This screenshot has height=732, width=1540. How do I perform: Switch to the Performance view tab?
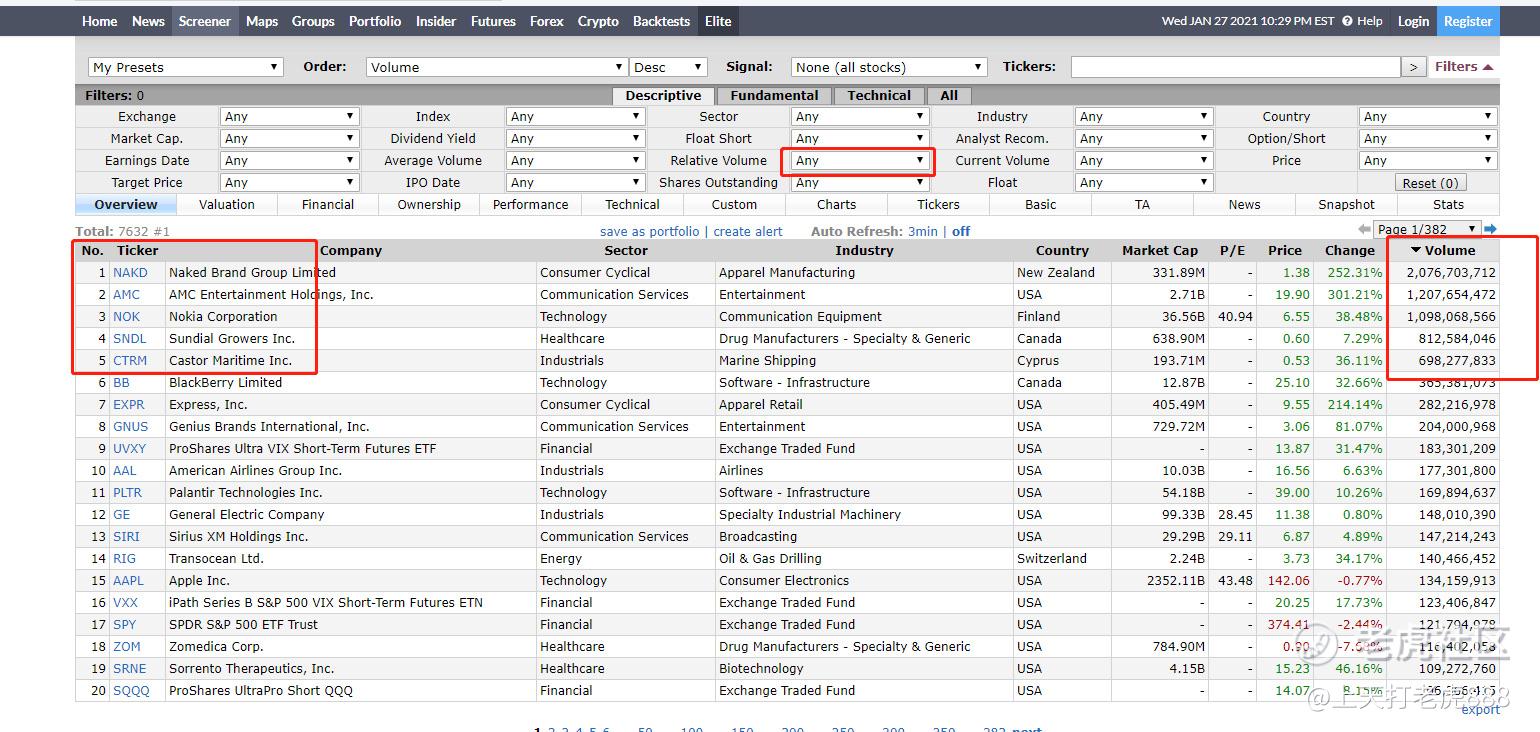click(531, 205)
